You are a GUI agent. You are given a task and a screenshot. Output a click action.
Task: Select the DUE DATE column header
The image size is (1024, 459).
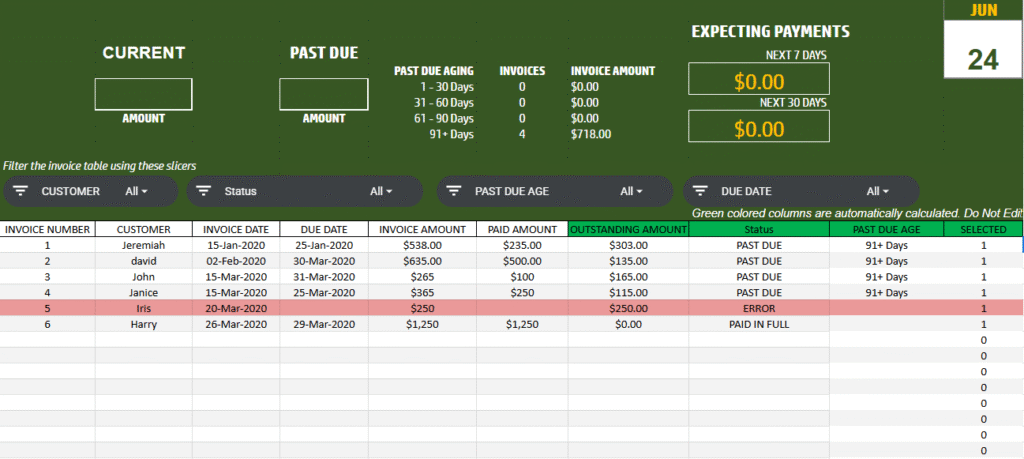[324, 229]
